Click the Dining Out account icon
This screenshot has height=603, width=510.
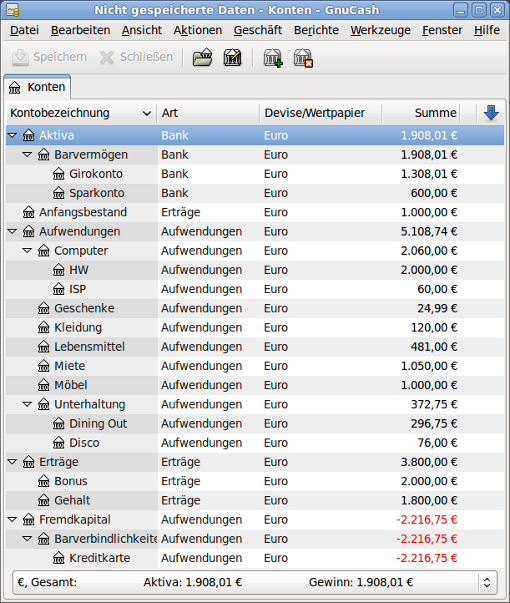click(58, 424)
